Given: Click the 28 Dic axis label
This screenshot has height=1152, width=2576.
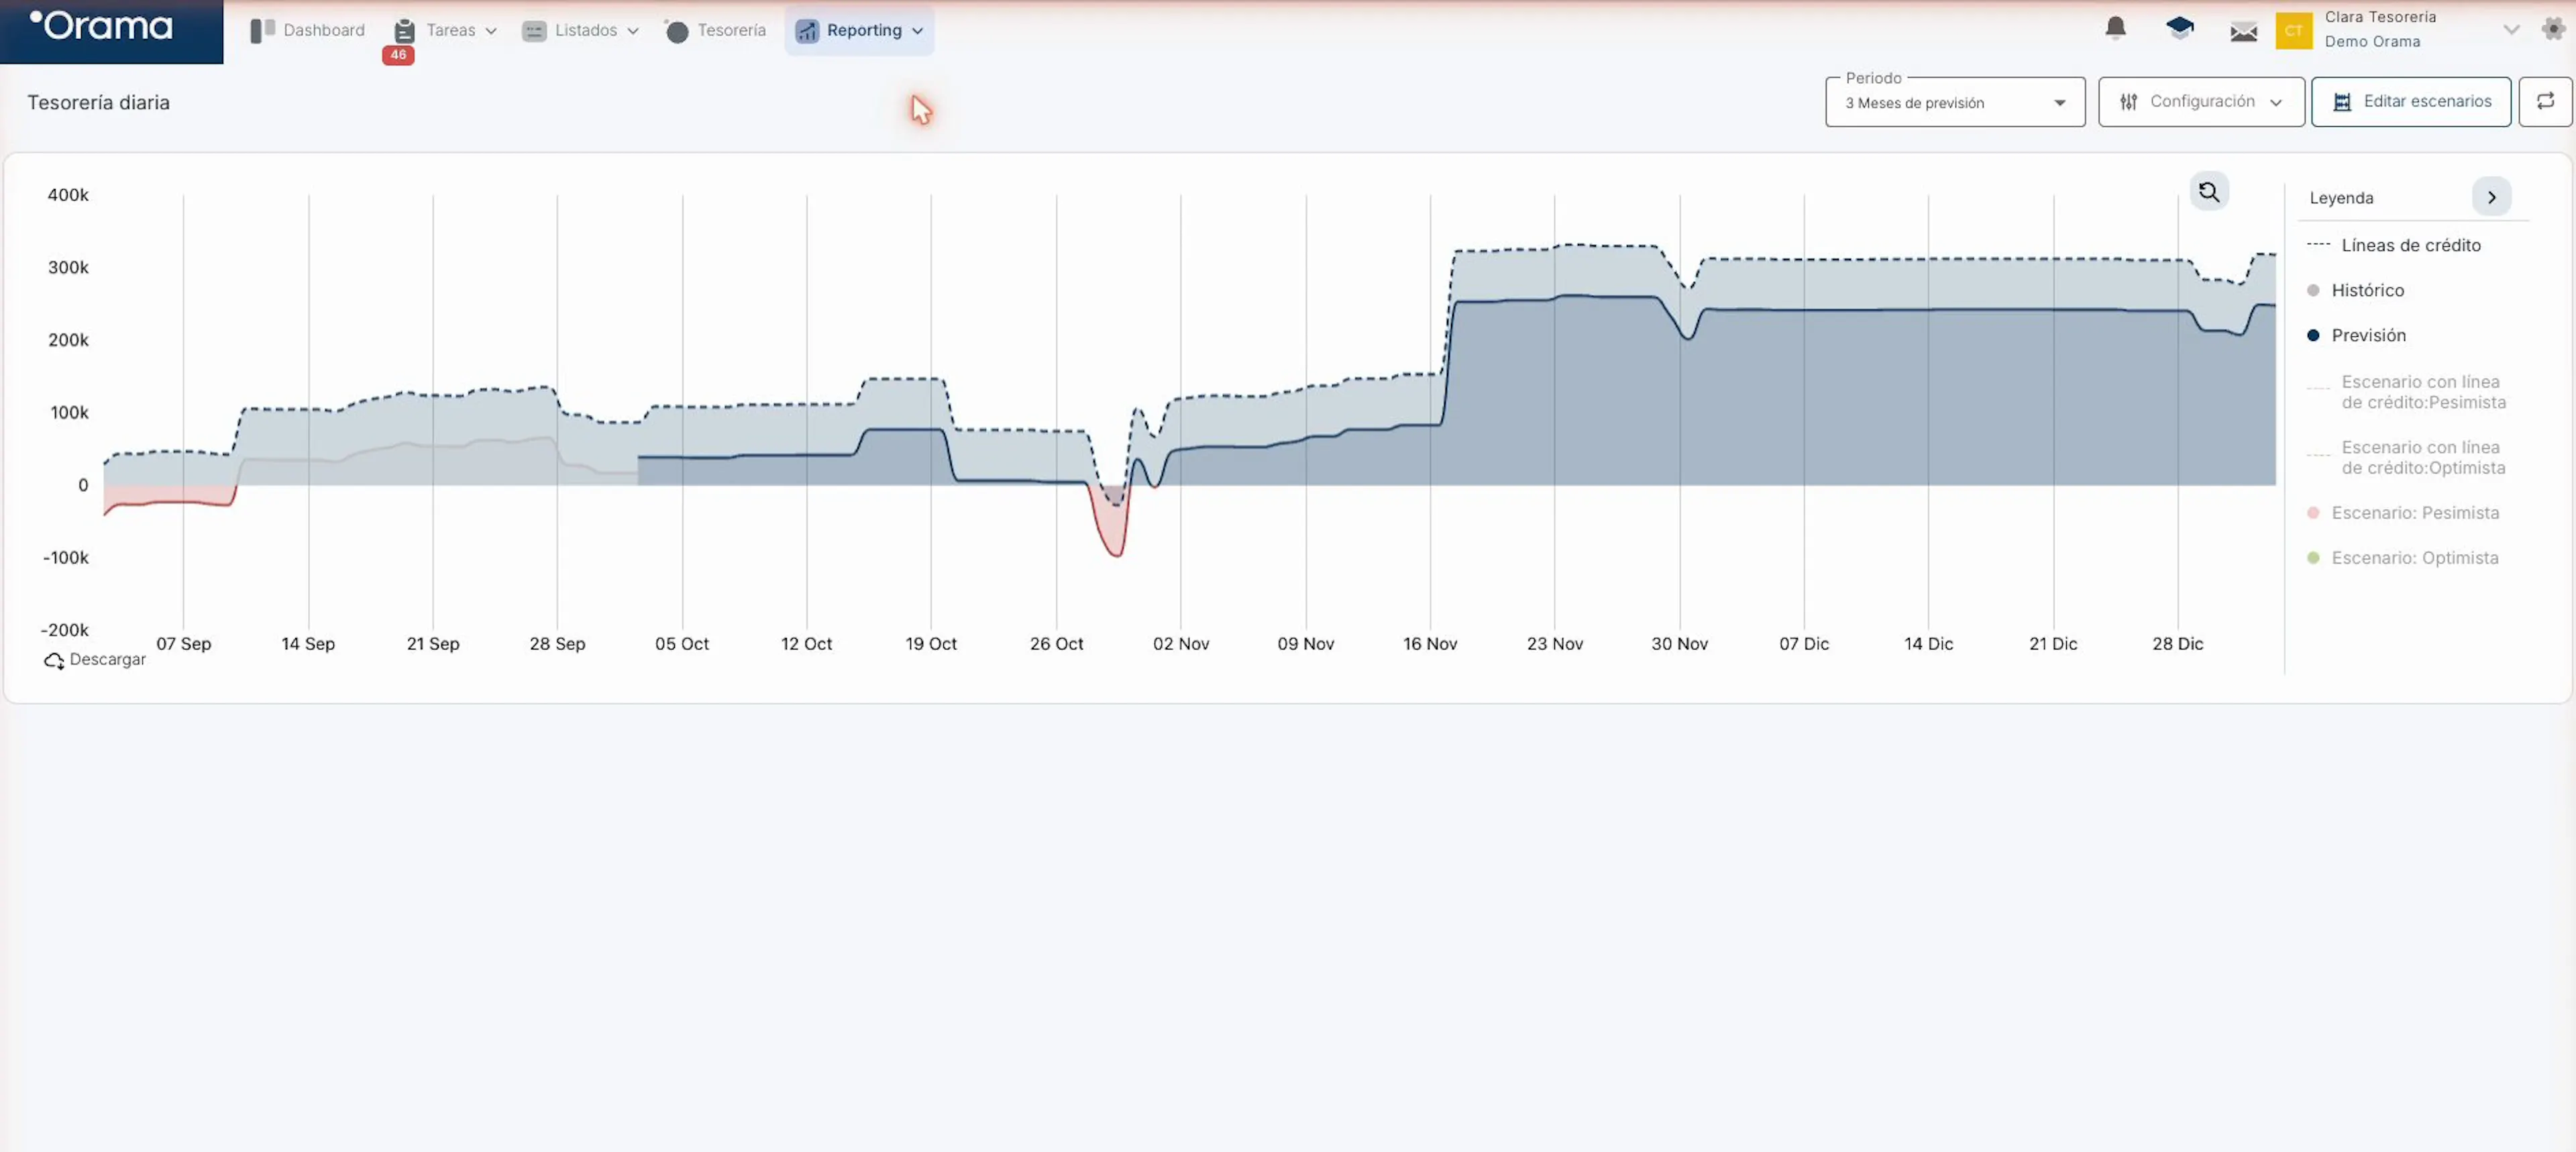Looking at the screenshot, I should [2177, 644].
